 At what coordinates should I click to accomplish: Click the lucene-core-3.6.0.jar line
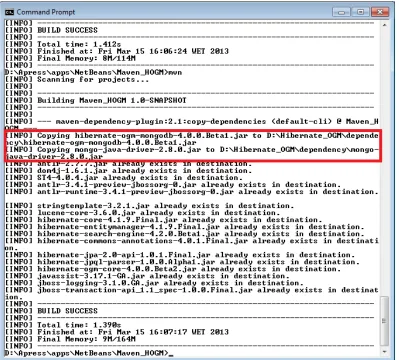click(x=143, y=213)
